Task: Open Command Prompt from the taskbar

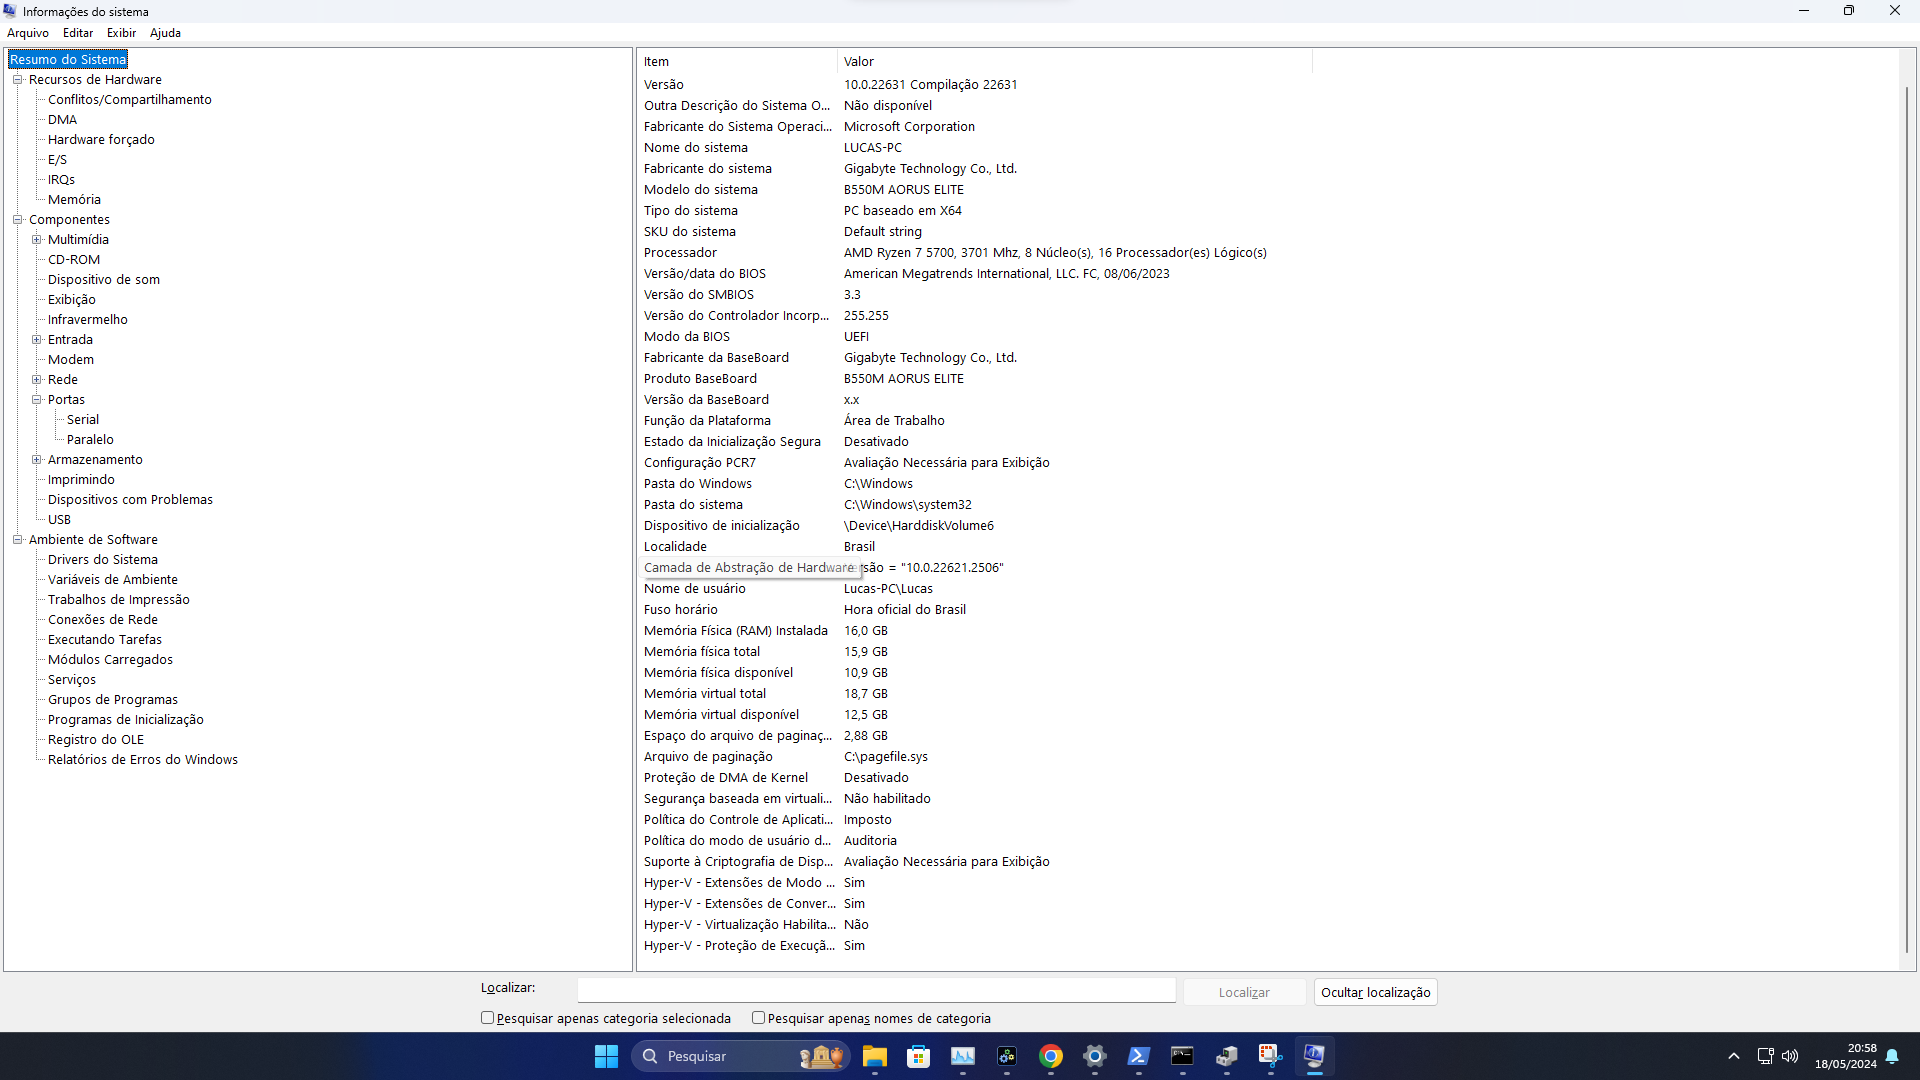Action: coord(1183,1056)
